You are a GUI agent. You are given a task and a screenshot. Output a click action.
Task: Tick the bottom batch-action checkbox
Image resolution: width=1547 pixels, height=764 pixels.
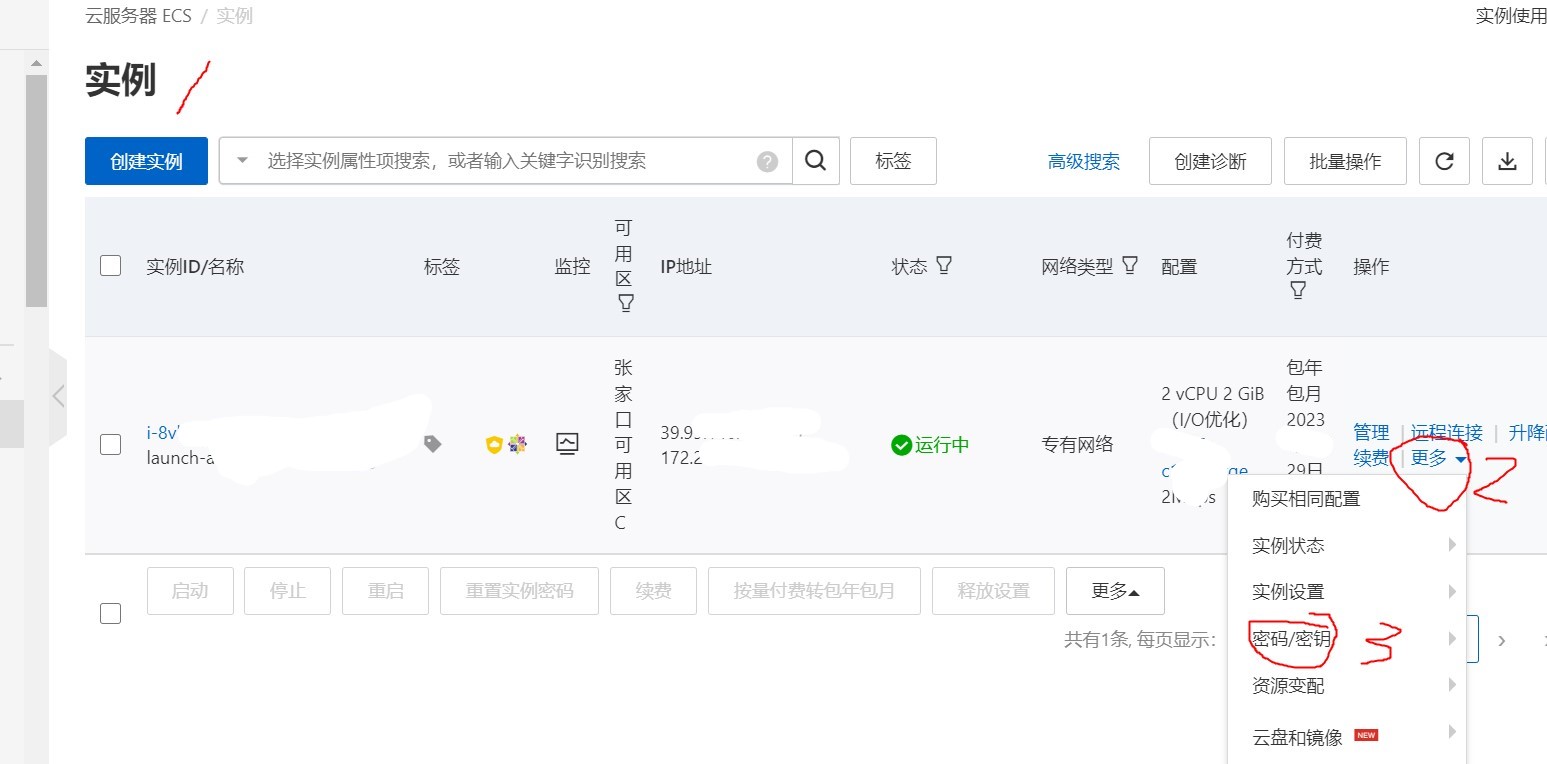tap(111, 613)
